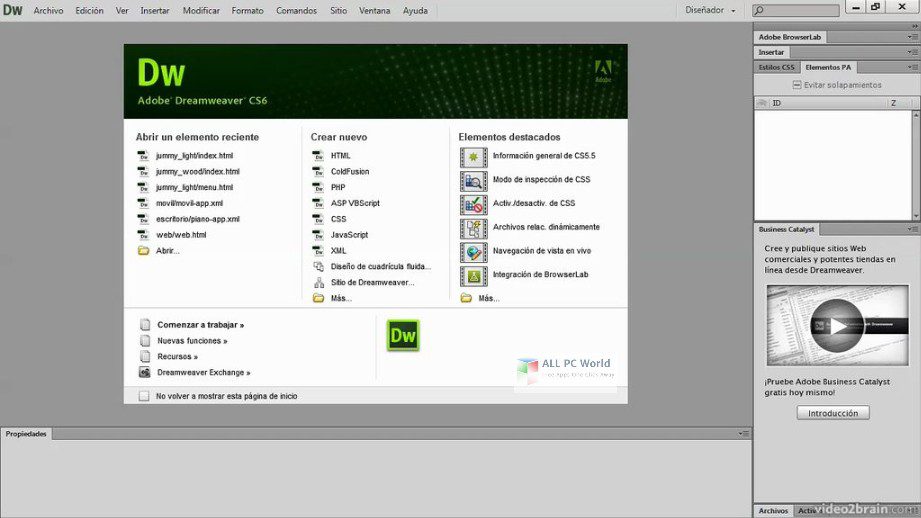Open the Comandos menu
The image size is (921, 518).
coord(296,11)
